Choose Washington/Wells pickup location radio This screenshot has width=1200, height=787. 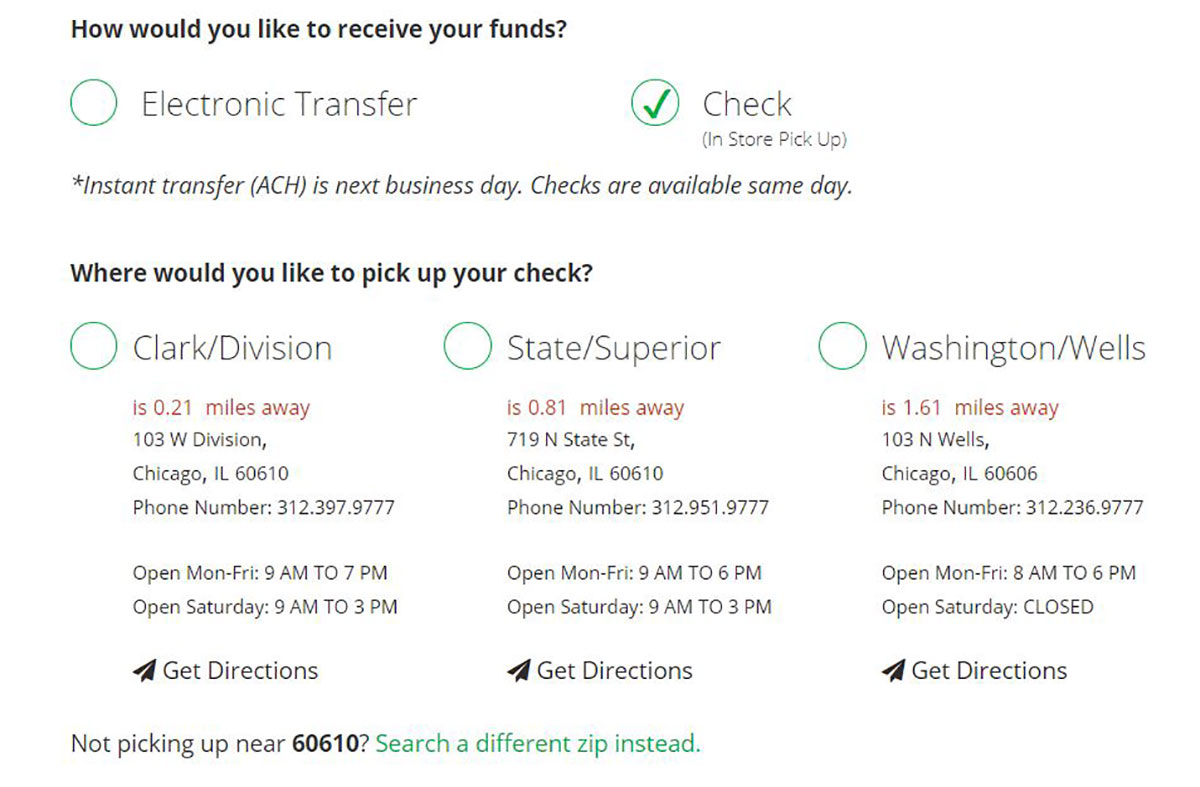[842, 346]
